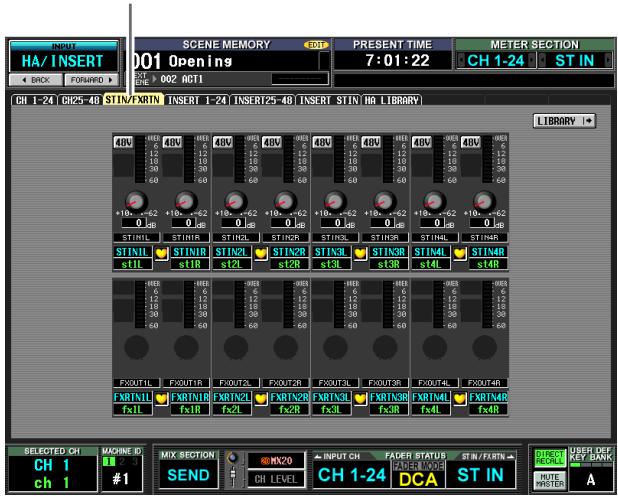The height and width of the screenshot is (498, 618).
Task: Click the LIBRARY button
Action: pos(564,121)
